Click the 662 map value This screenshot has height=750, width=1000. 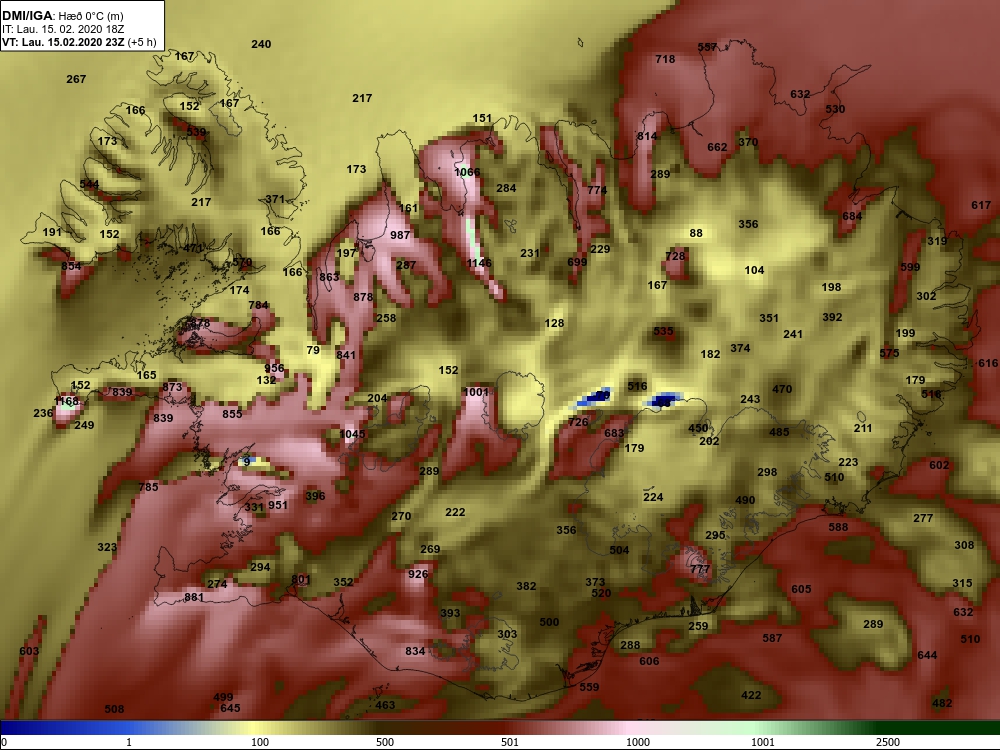[x=717, y=147]
